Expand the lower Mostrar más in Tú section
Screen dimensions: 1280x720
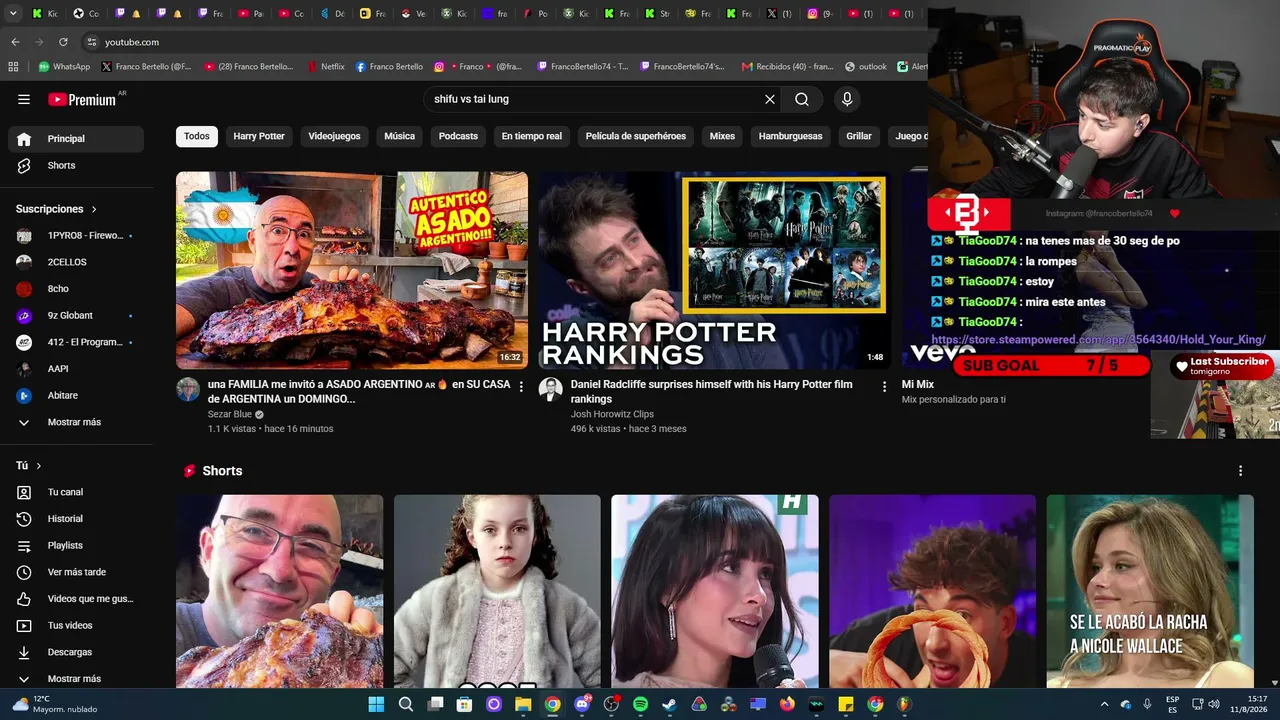(x=74, y=679)
